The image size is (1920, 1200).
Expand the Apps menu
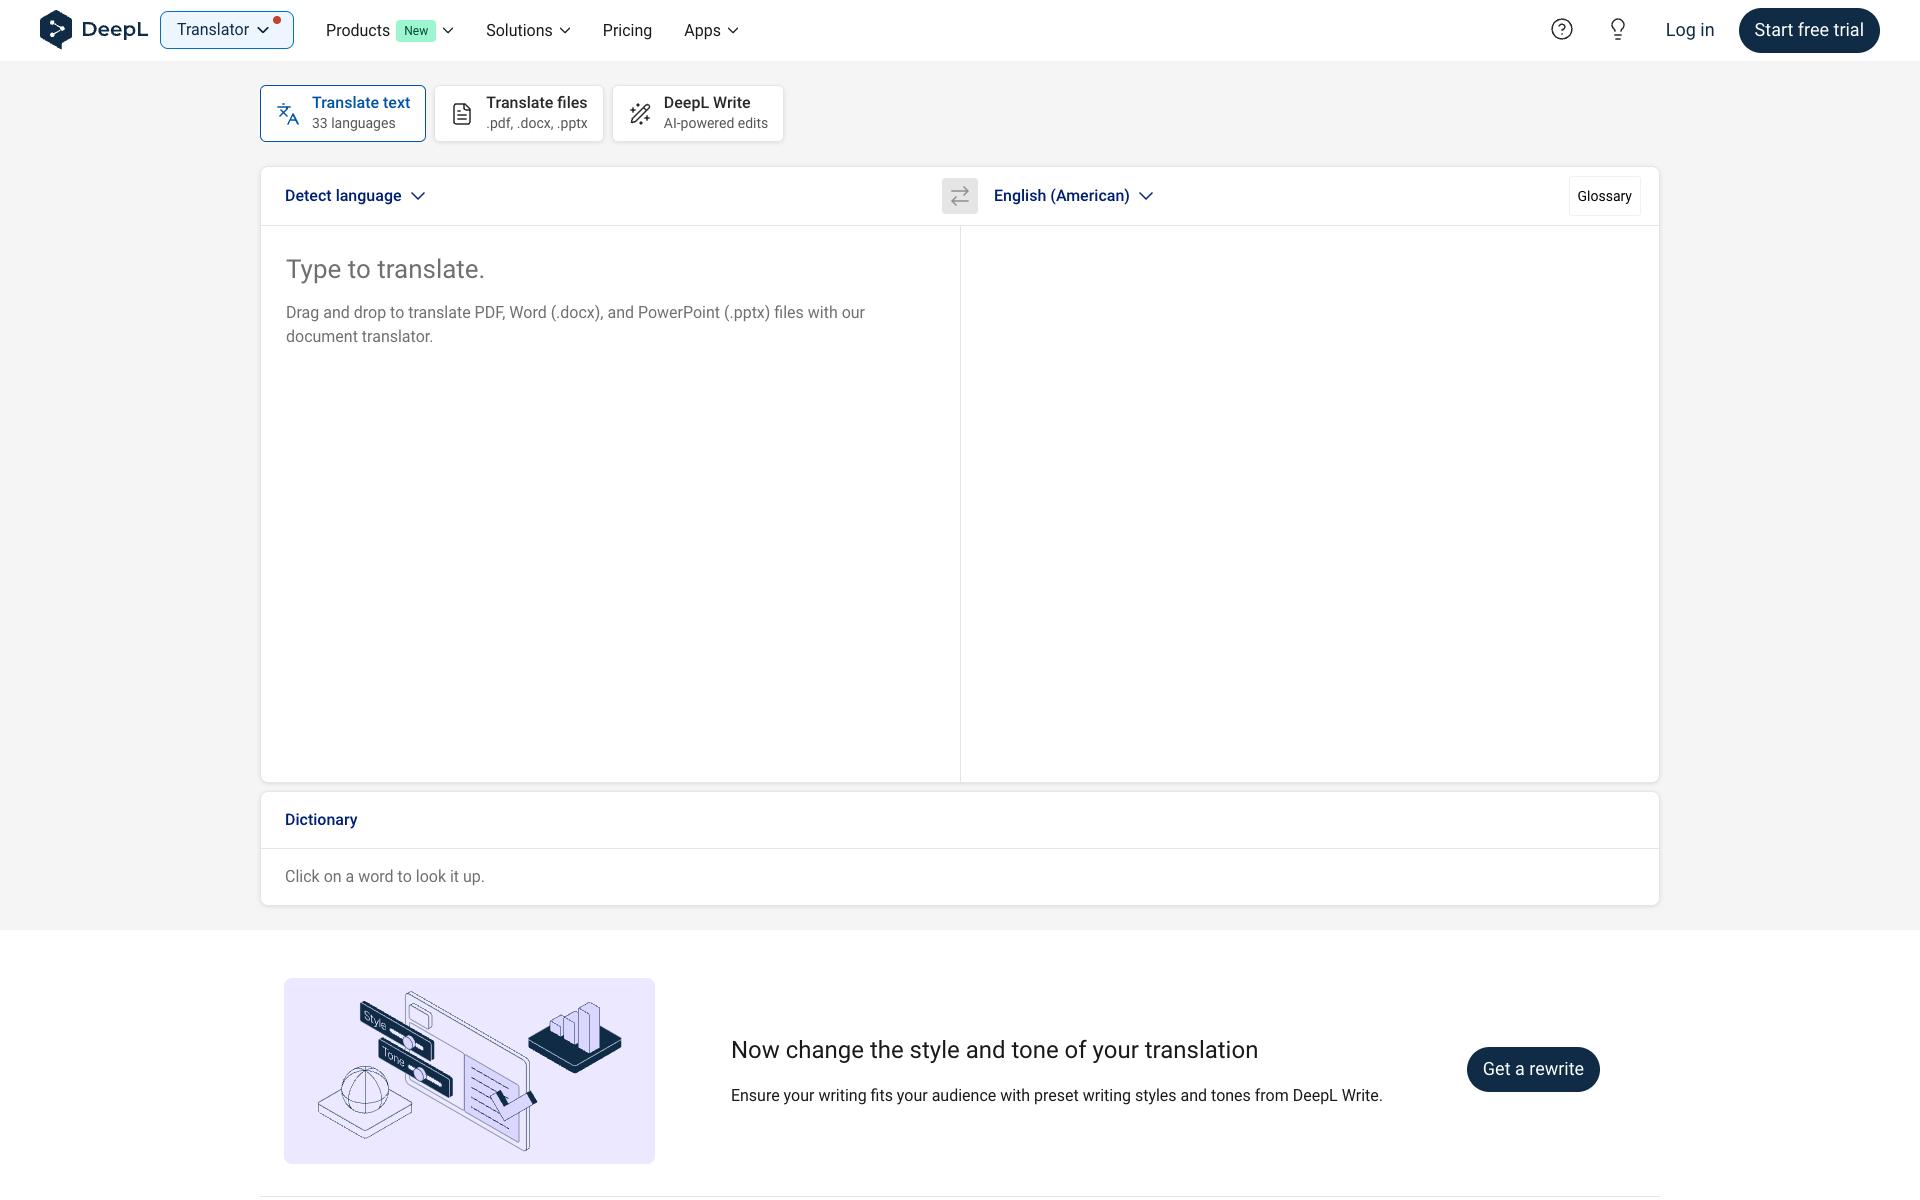tap(711, 31)
